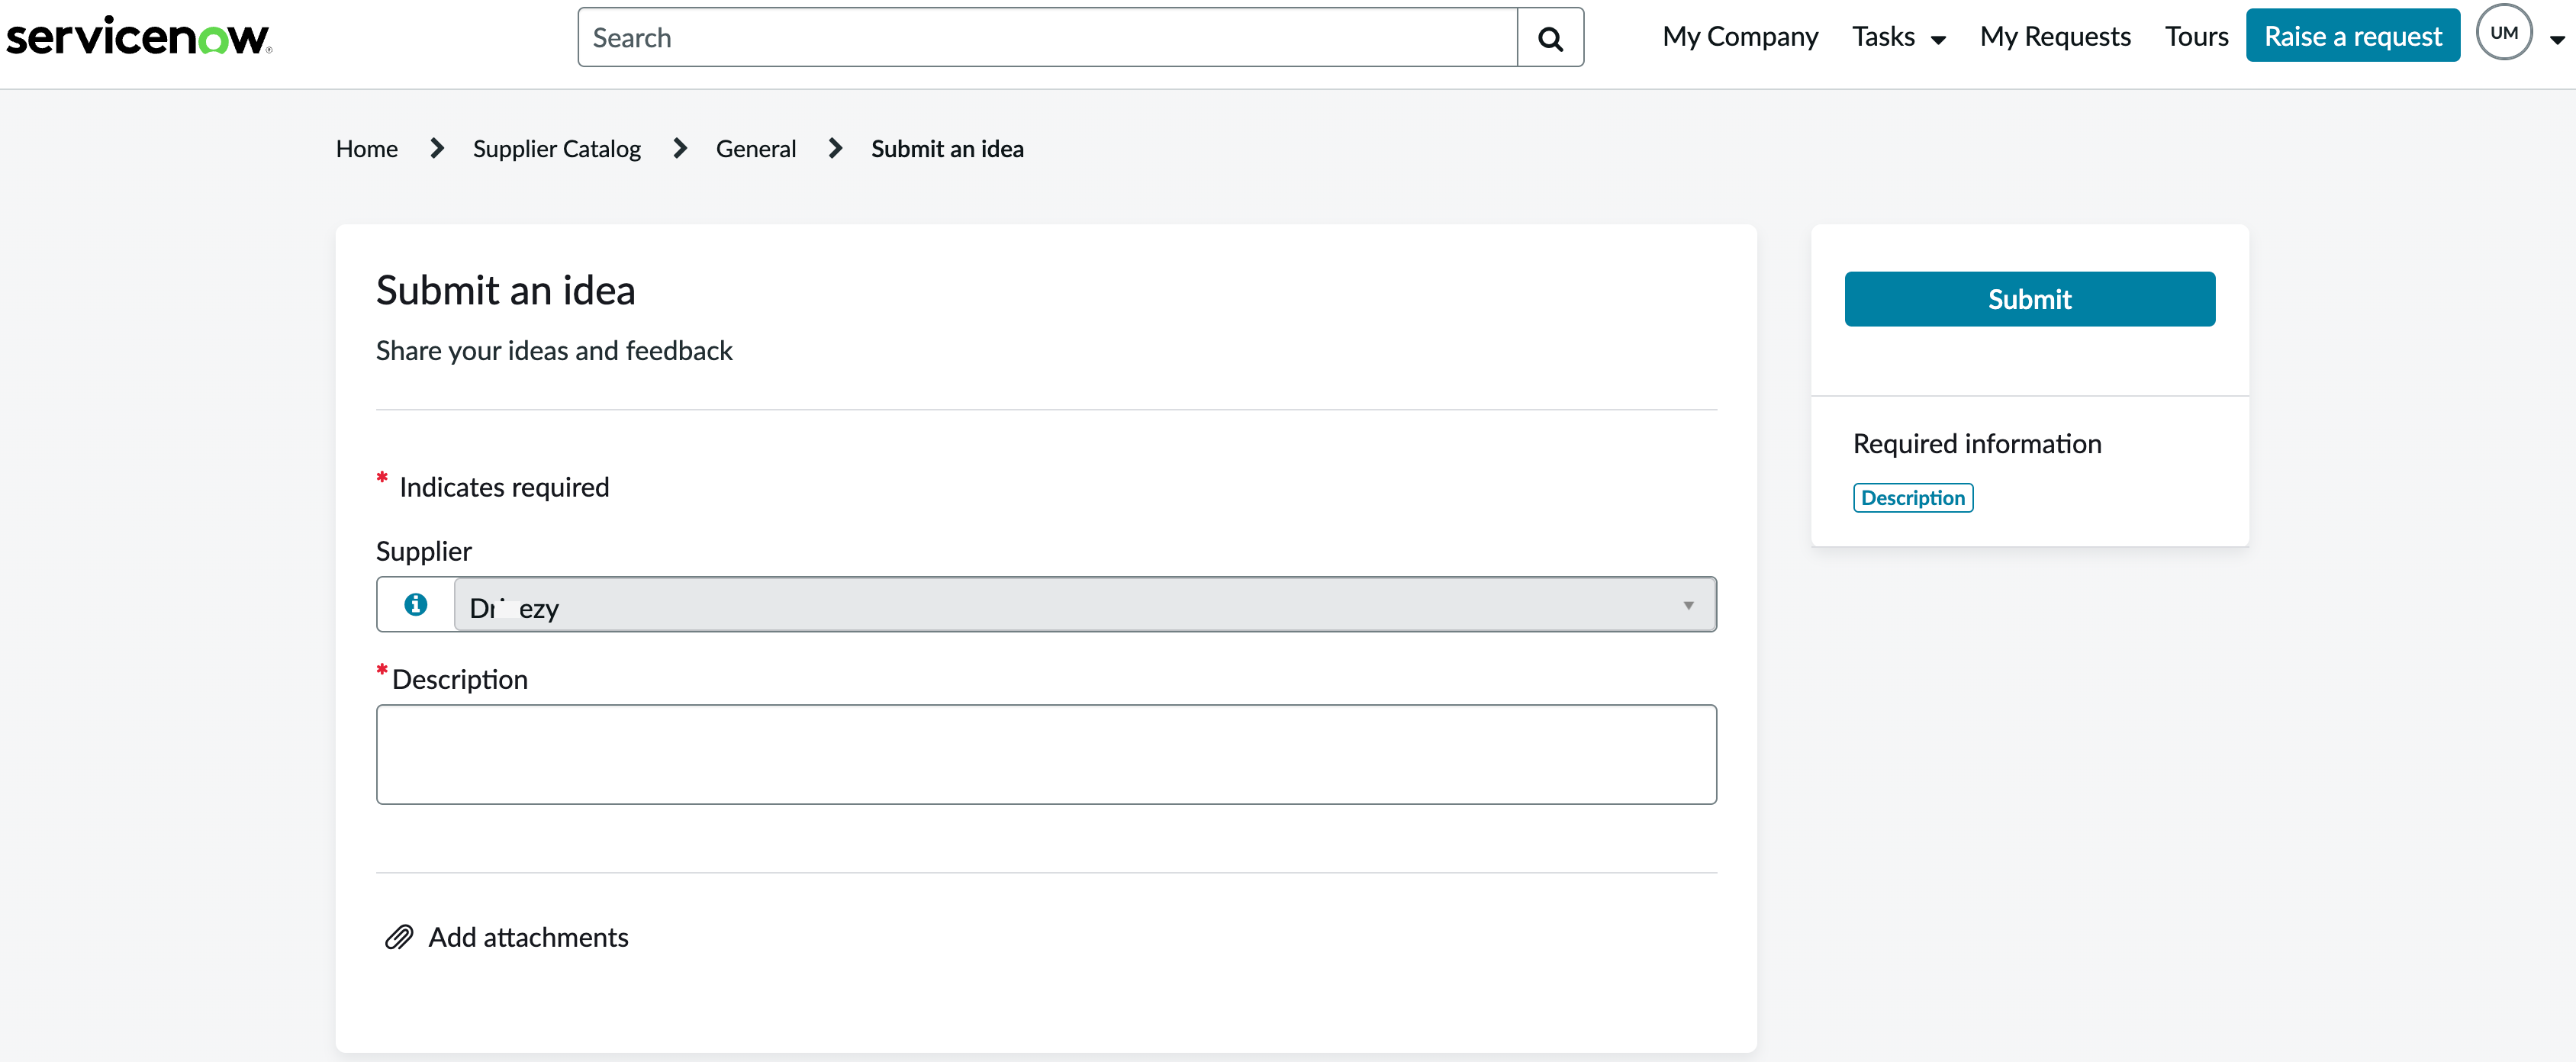Click the paperclip attachment icon
This screenshot has height=1062, width=2576.
coord(399,937)
